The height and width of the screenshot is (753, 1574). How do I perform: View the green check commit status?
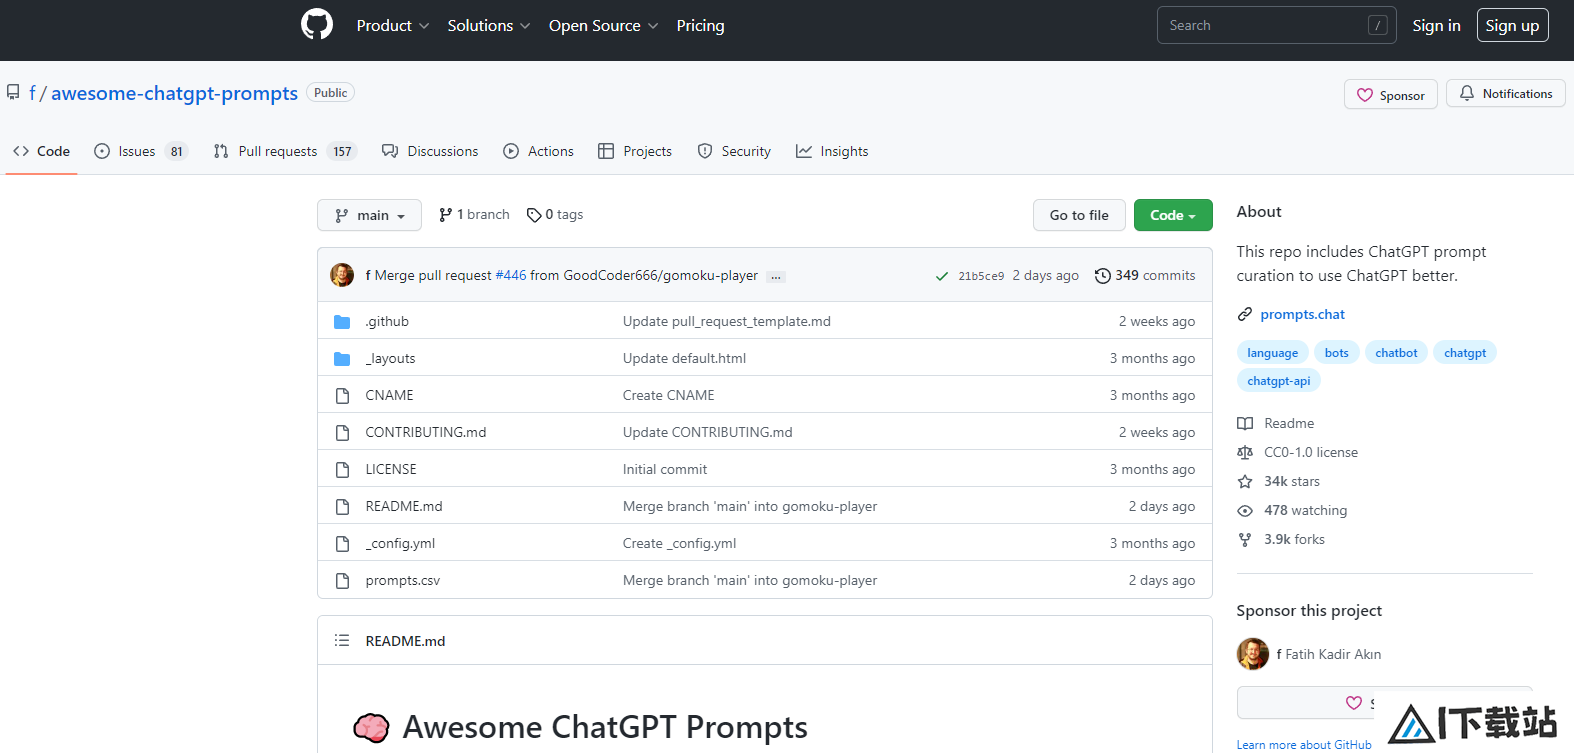[941, 276]
